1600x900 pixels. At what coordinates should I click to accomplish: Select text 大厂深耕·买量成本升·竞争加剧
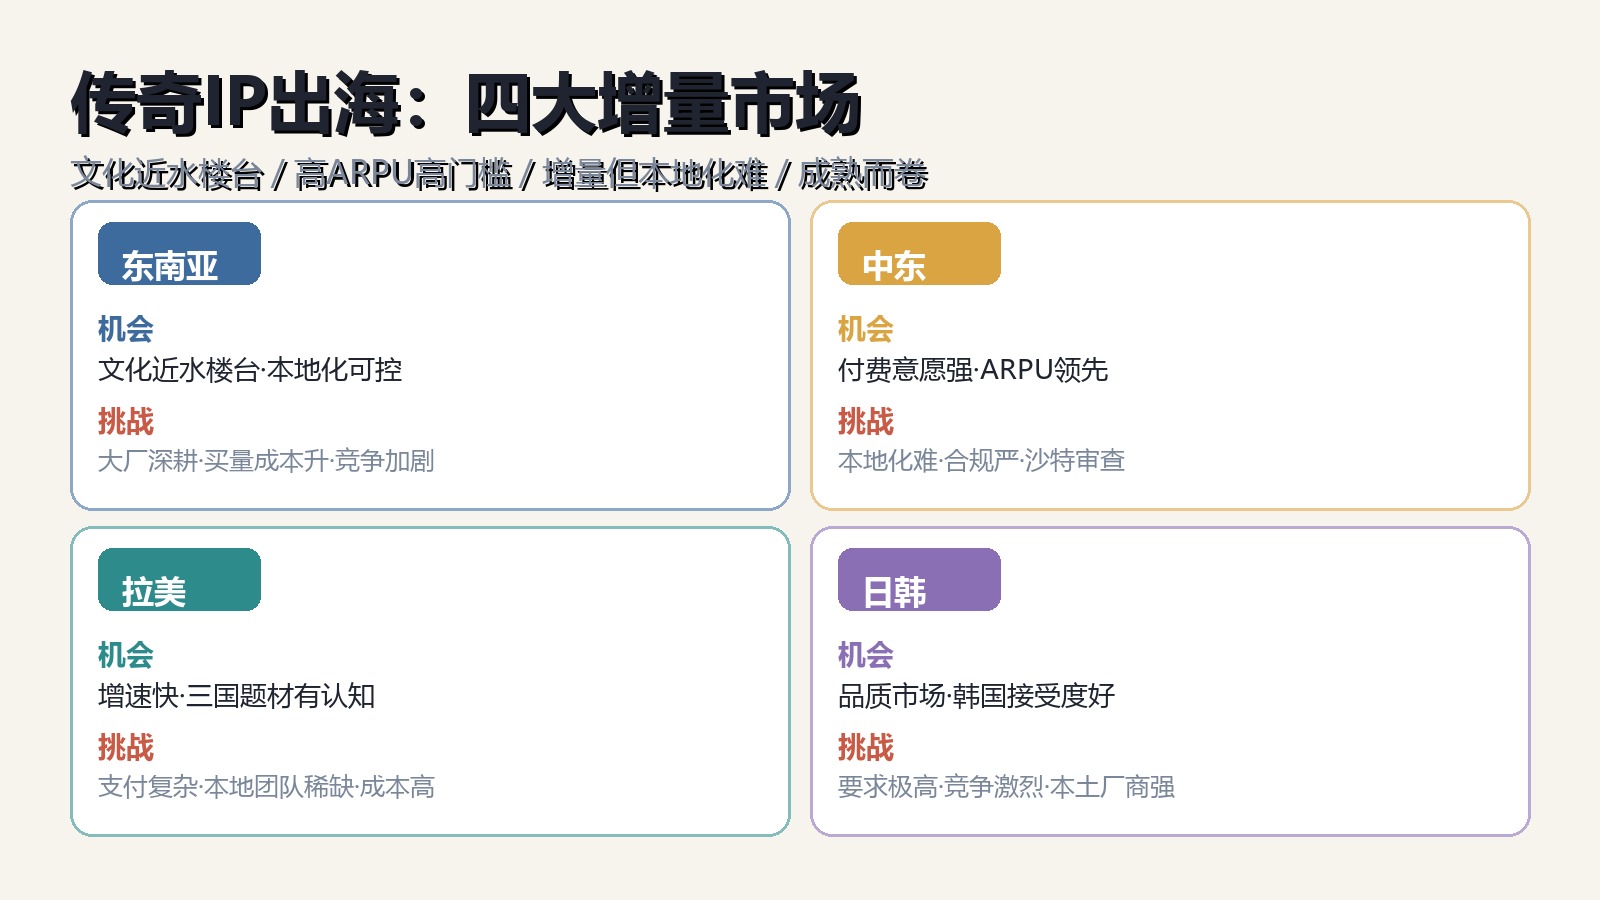click(266, 461)
